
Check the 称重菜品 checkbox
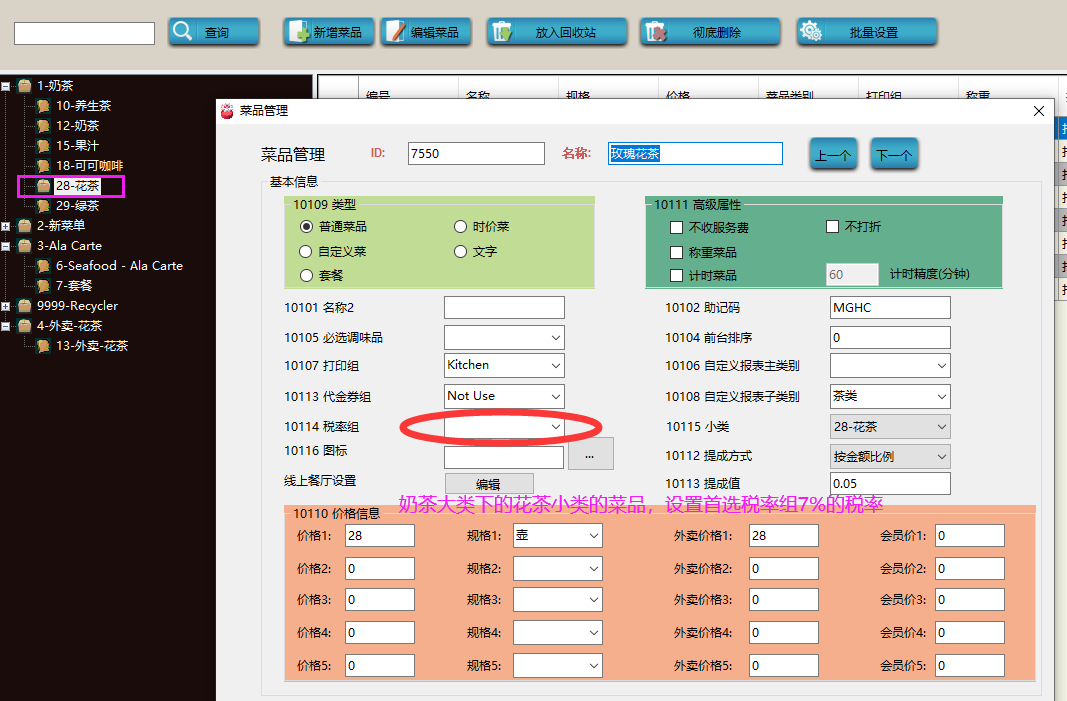[676, 252]
